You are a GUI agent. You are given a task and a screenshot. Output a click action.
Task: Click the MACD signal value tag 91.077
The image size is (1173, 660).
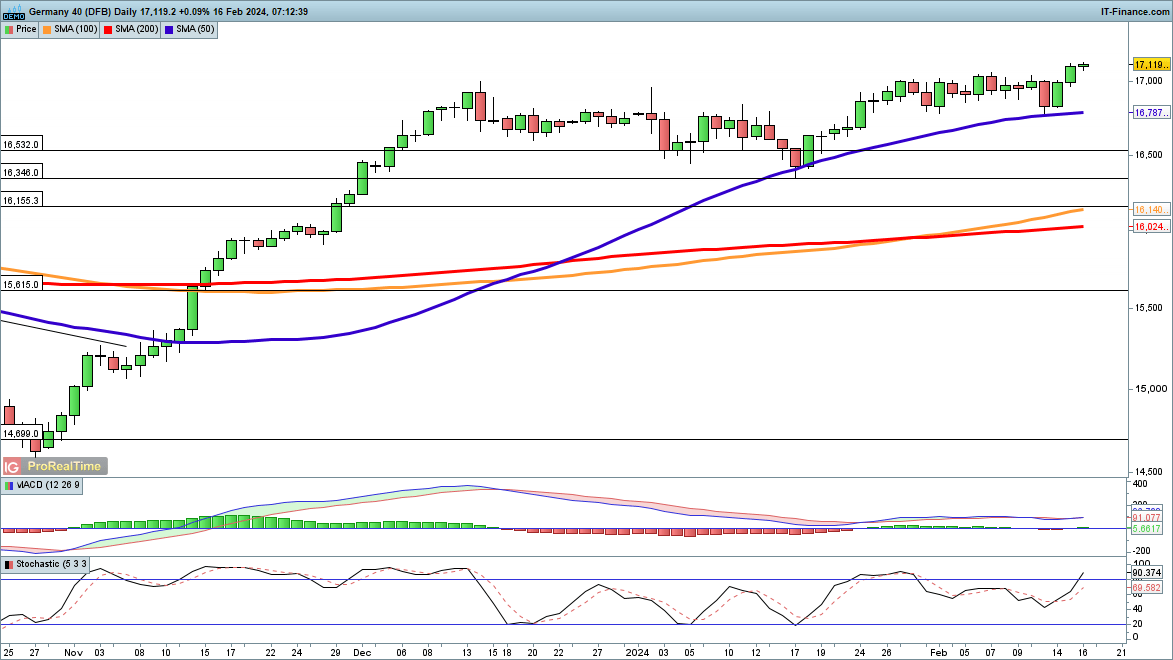[x=1147, y=518]
